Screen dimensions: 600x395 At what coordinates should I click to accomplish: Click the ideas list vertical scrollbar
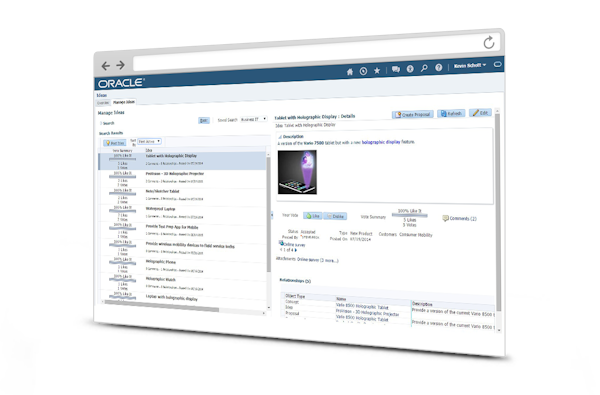pos(269,214)
